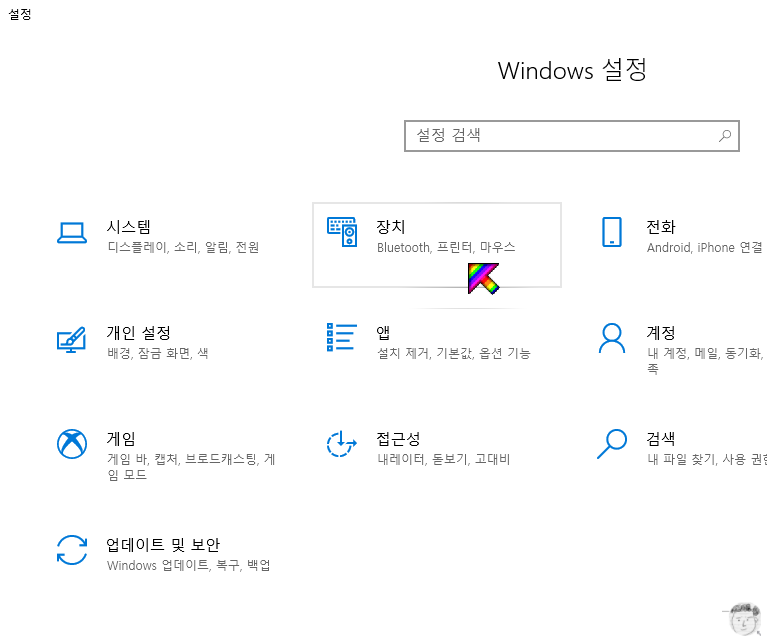767x639 pixels.
Task: Open 시스템 settings title
Action: tap(128, 227)
